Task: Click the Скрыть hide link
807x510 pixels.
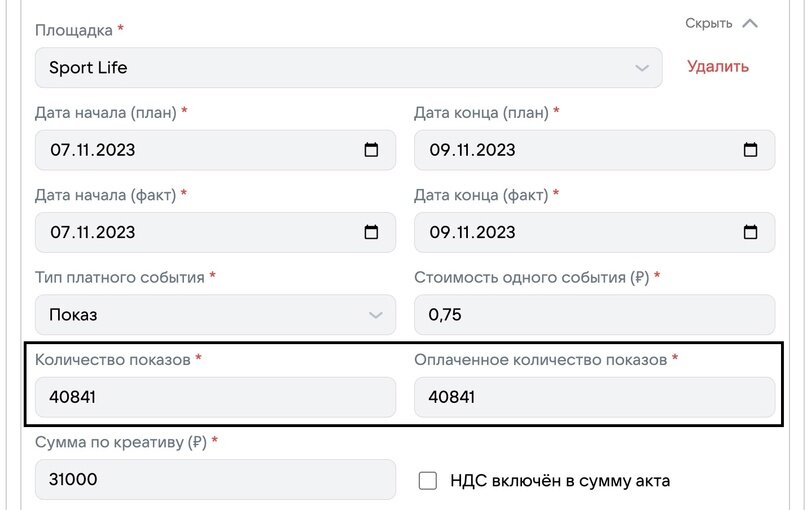Action: click(x=708, y=23)
